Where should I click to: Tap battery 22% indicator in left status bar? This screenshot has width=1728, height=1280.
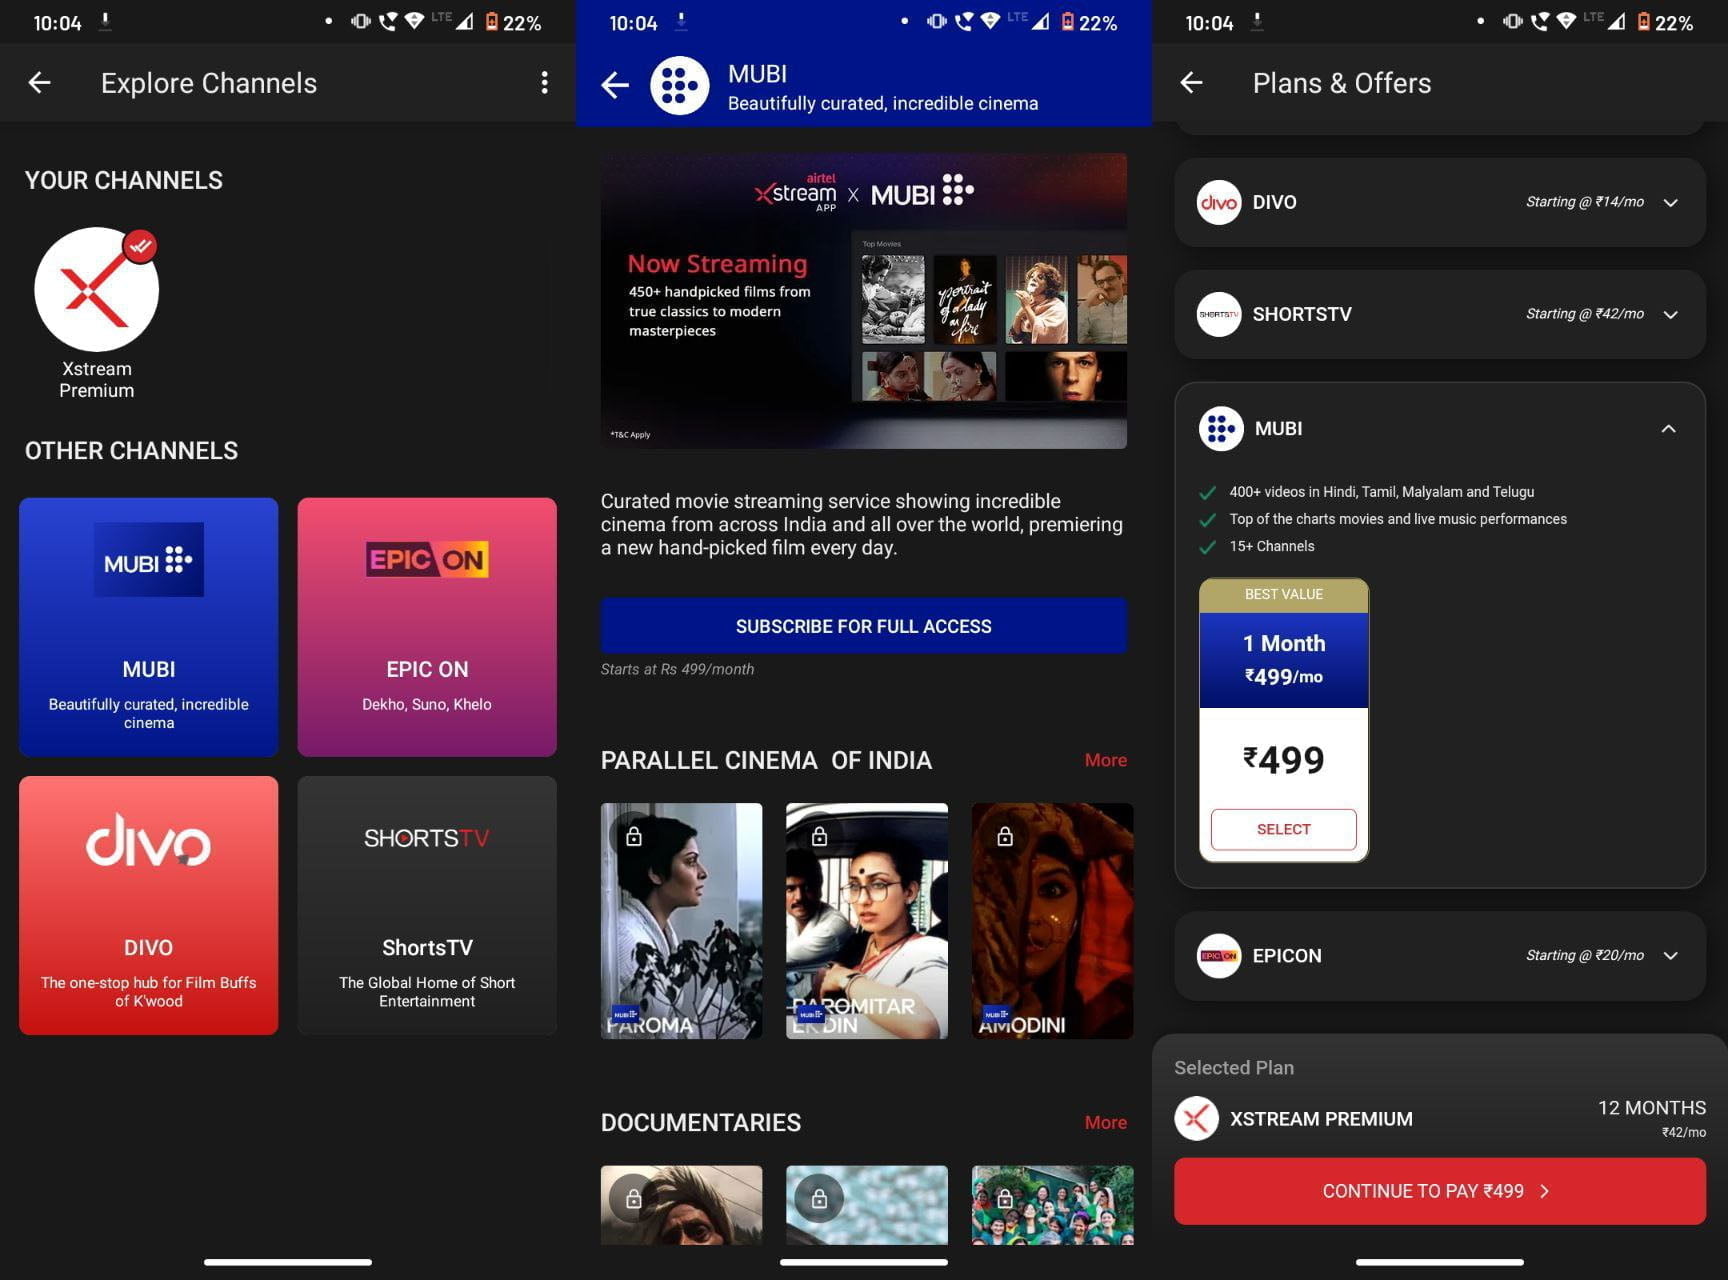[x=513, y=22]
